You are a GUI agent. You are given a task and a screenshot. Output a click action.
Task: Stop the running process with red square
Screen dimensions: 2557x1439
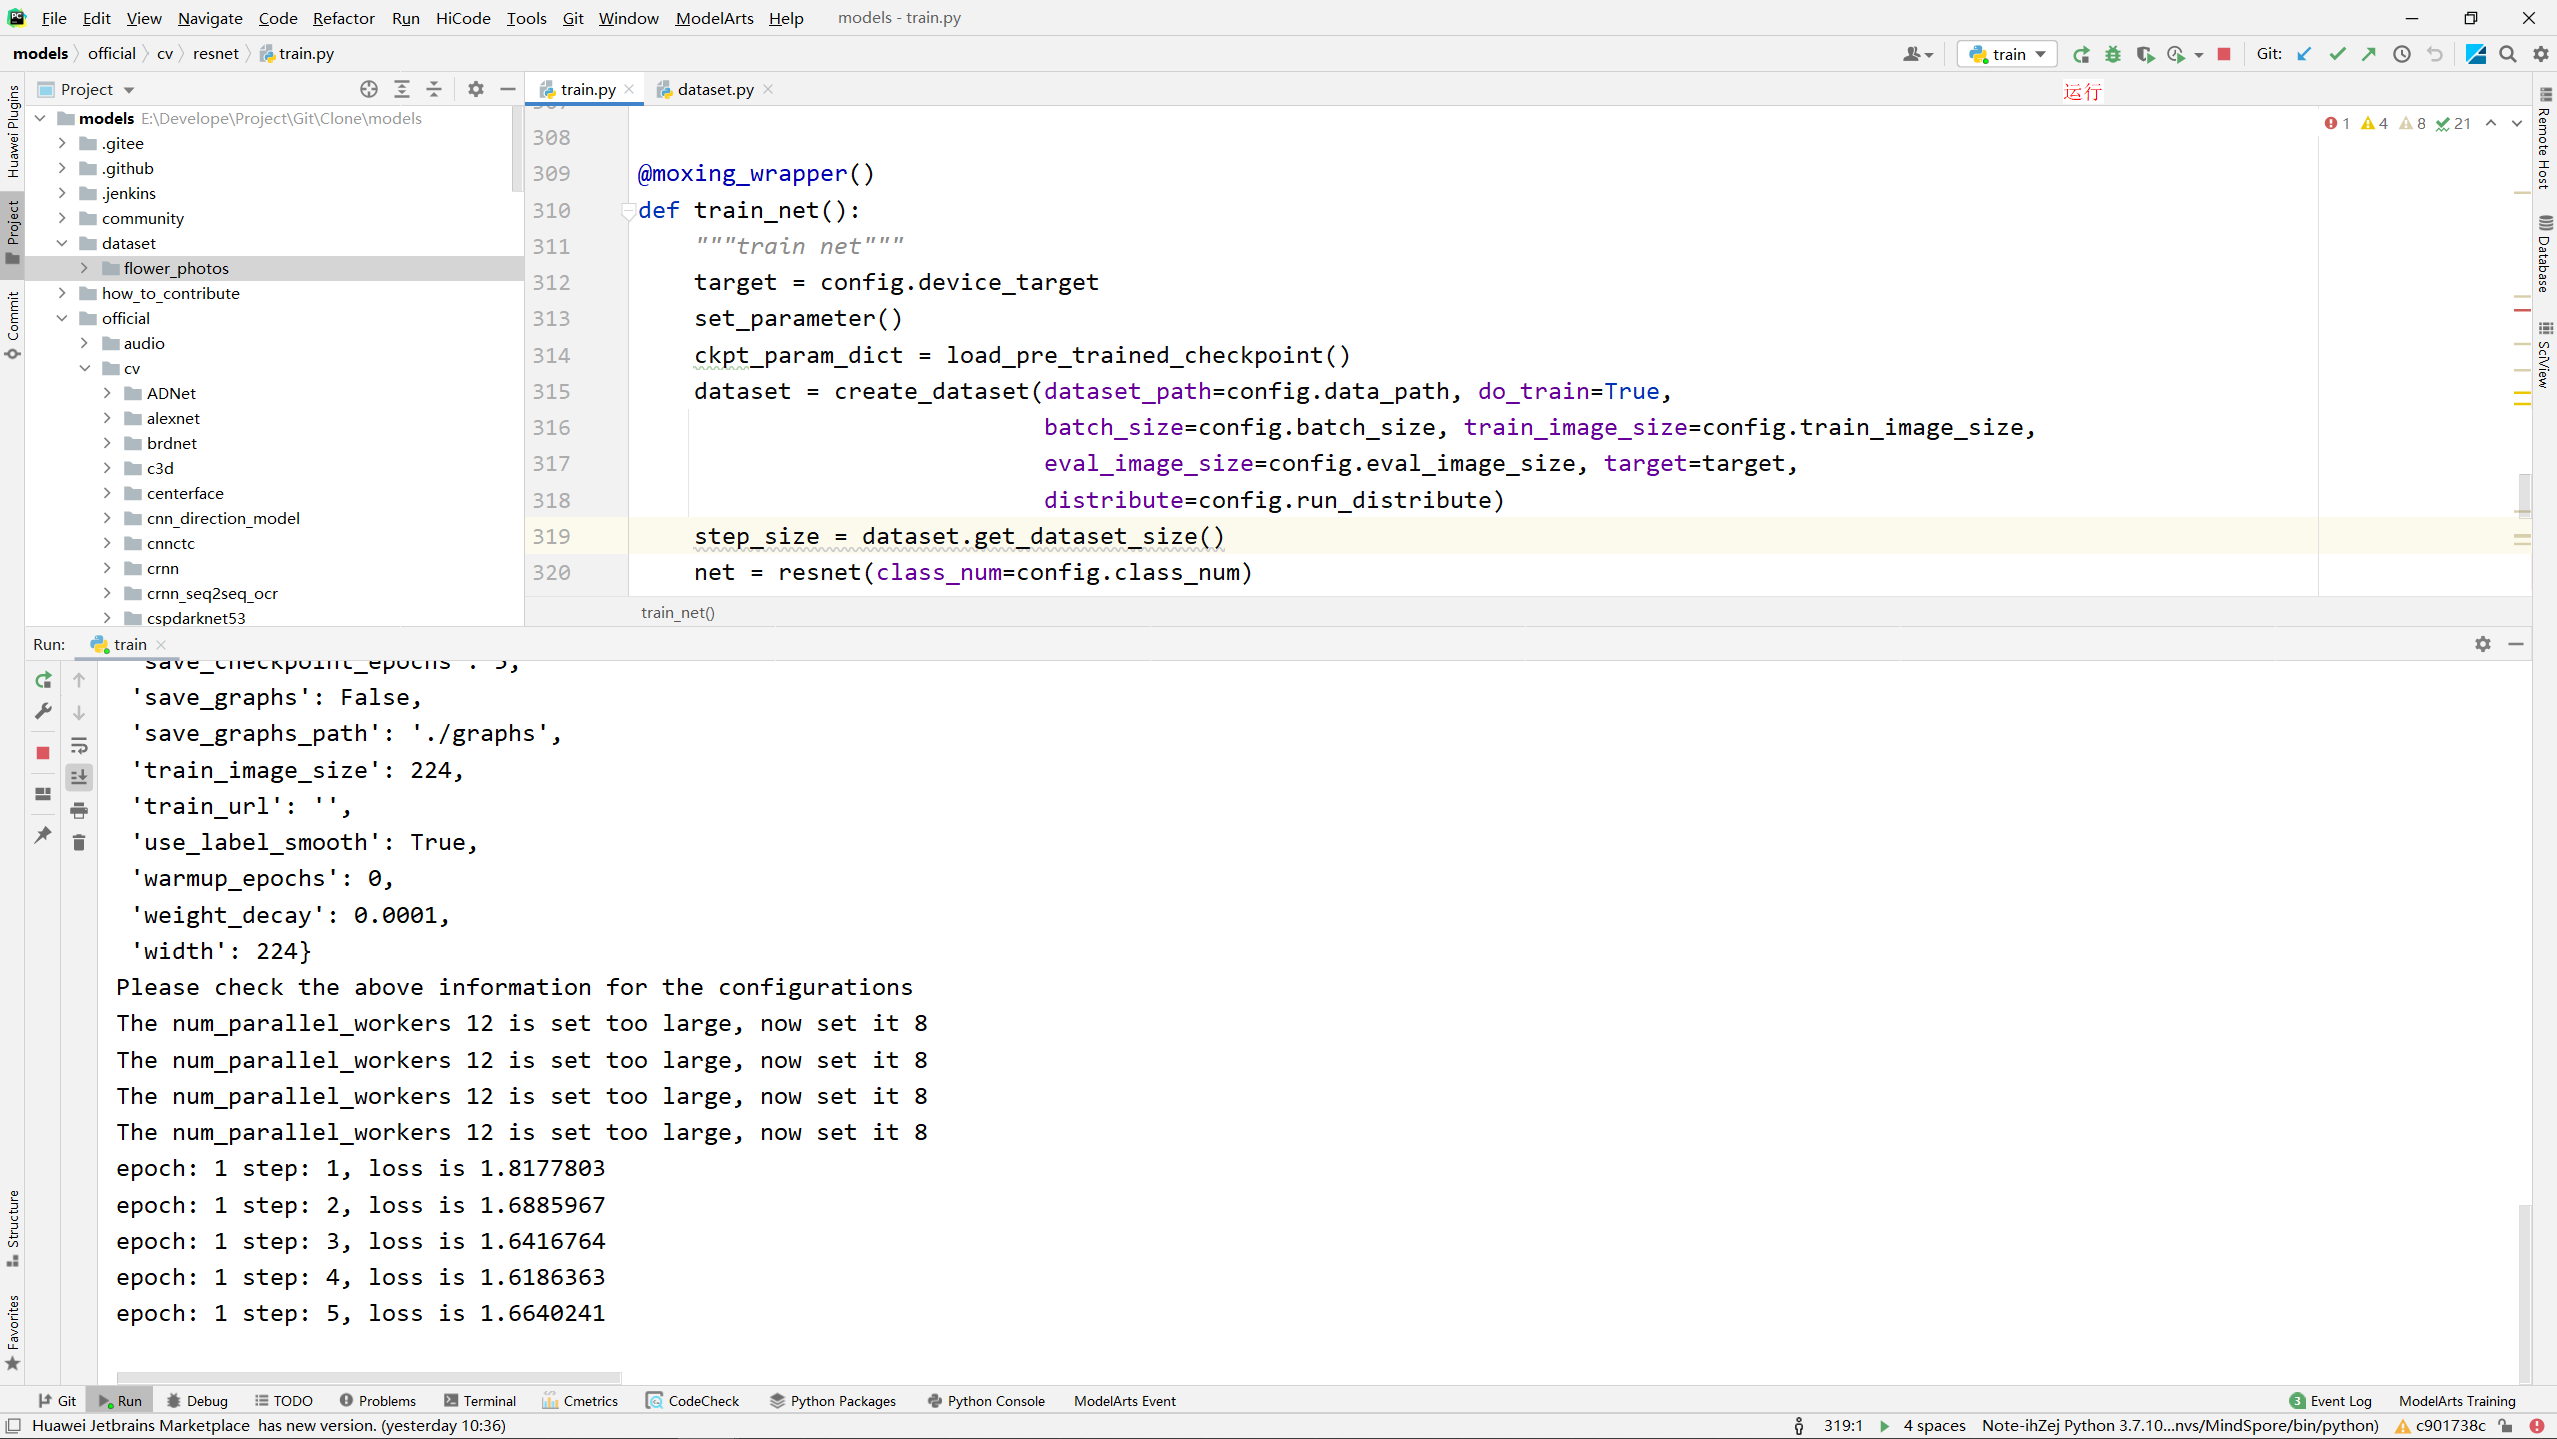click(2224, 54)
